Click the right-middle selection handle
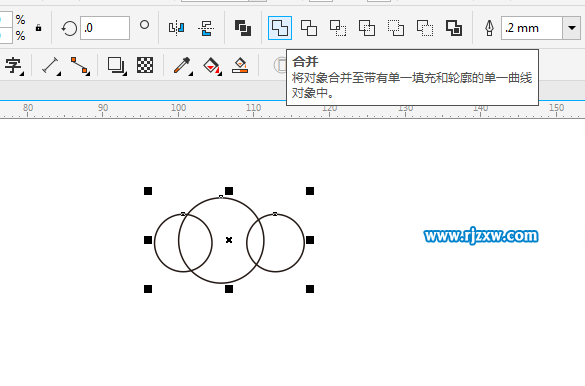585x386 pixels. (310, 240)
